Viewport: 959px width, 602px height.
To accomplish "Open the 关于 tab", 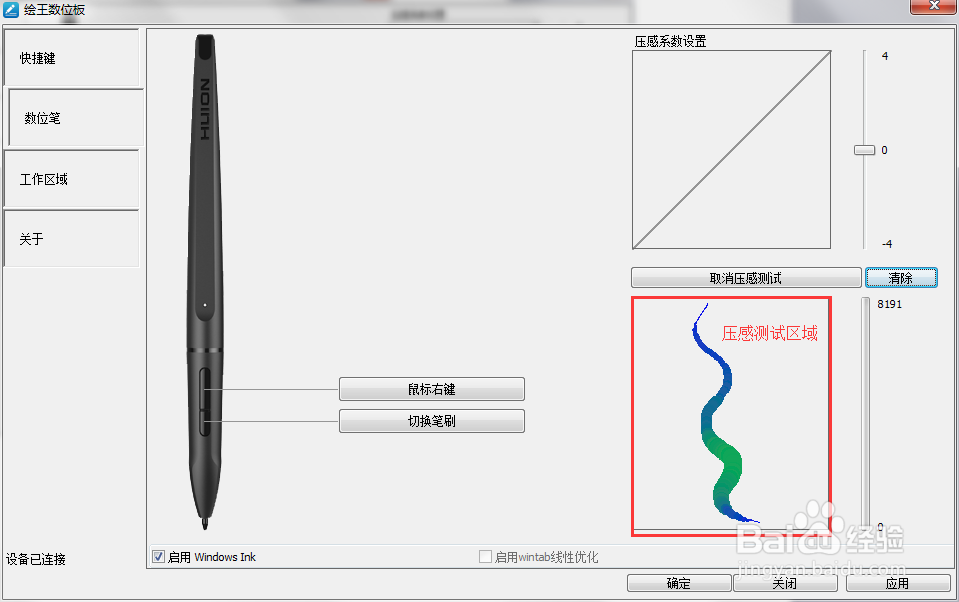I will (72, 239).
